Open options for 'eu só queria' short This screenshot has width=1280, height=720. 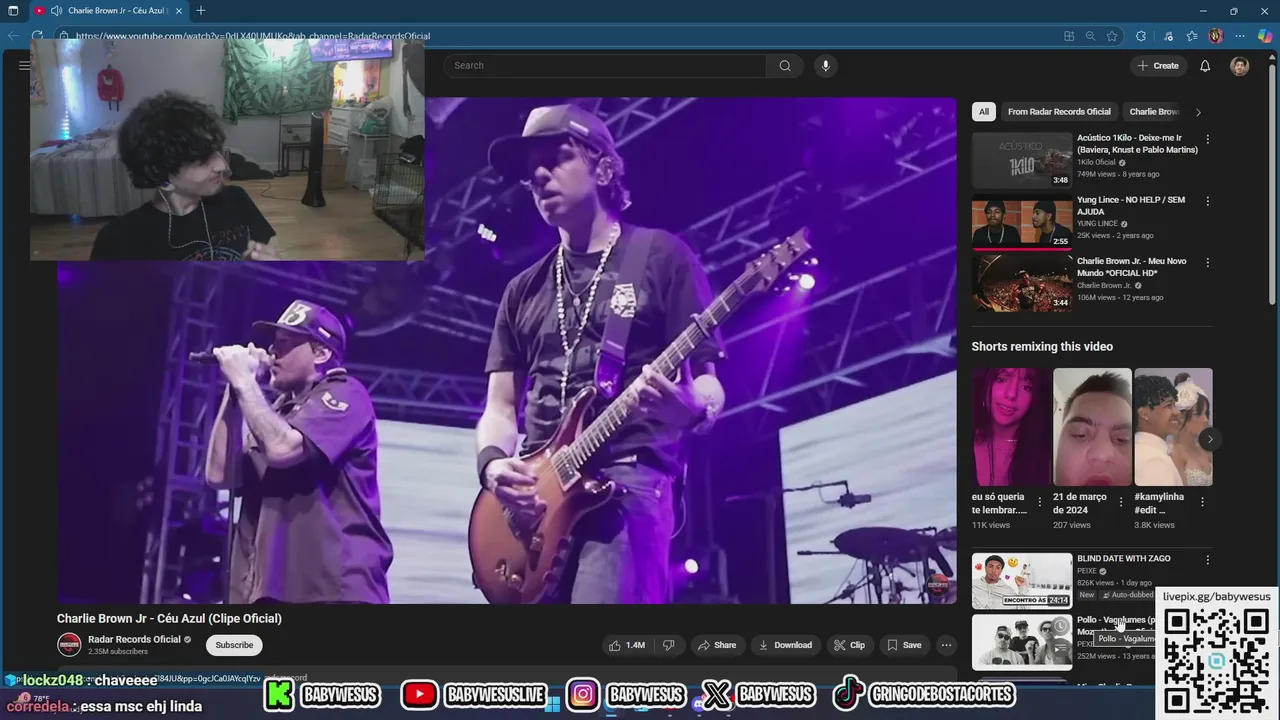[x=1039, y=502]
